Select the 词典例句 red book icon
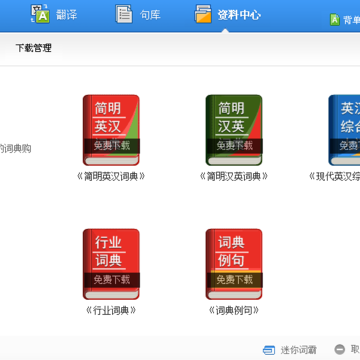This screenshot has height=360, width=360. coord(234,264)
